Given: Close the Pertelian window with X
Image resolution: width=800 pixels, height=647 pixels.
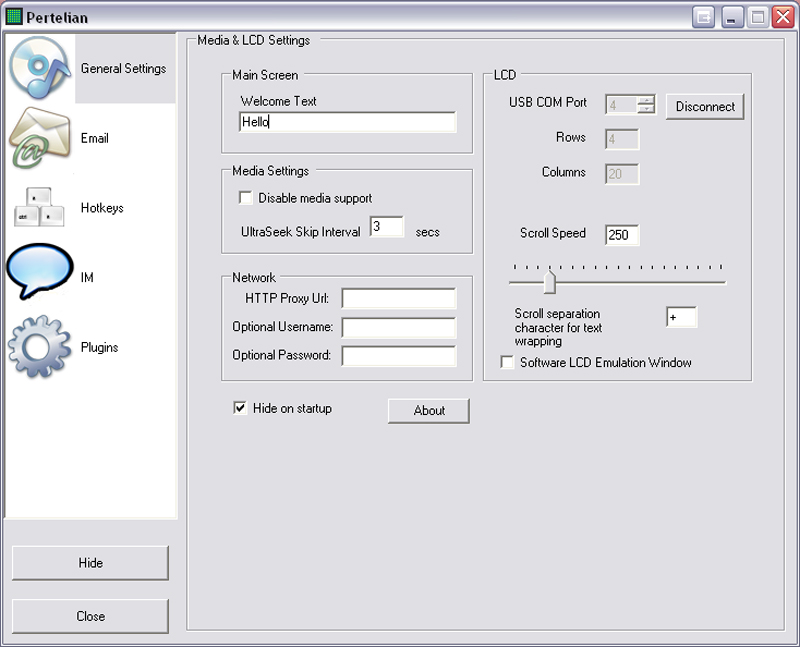Looking at the screenshot, I should click(x=783, y=17).
